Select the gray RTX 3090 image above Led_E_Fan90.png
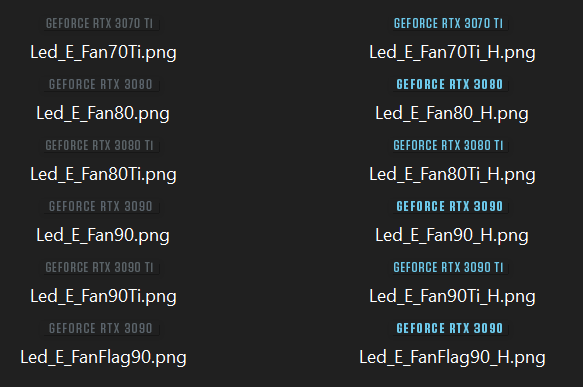Image resolution: width=583 pixels, height=387 pixels. click(100, 206)
